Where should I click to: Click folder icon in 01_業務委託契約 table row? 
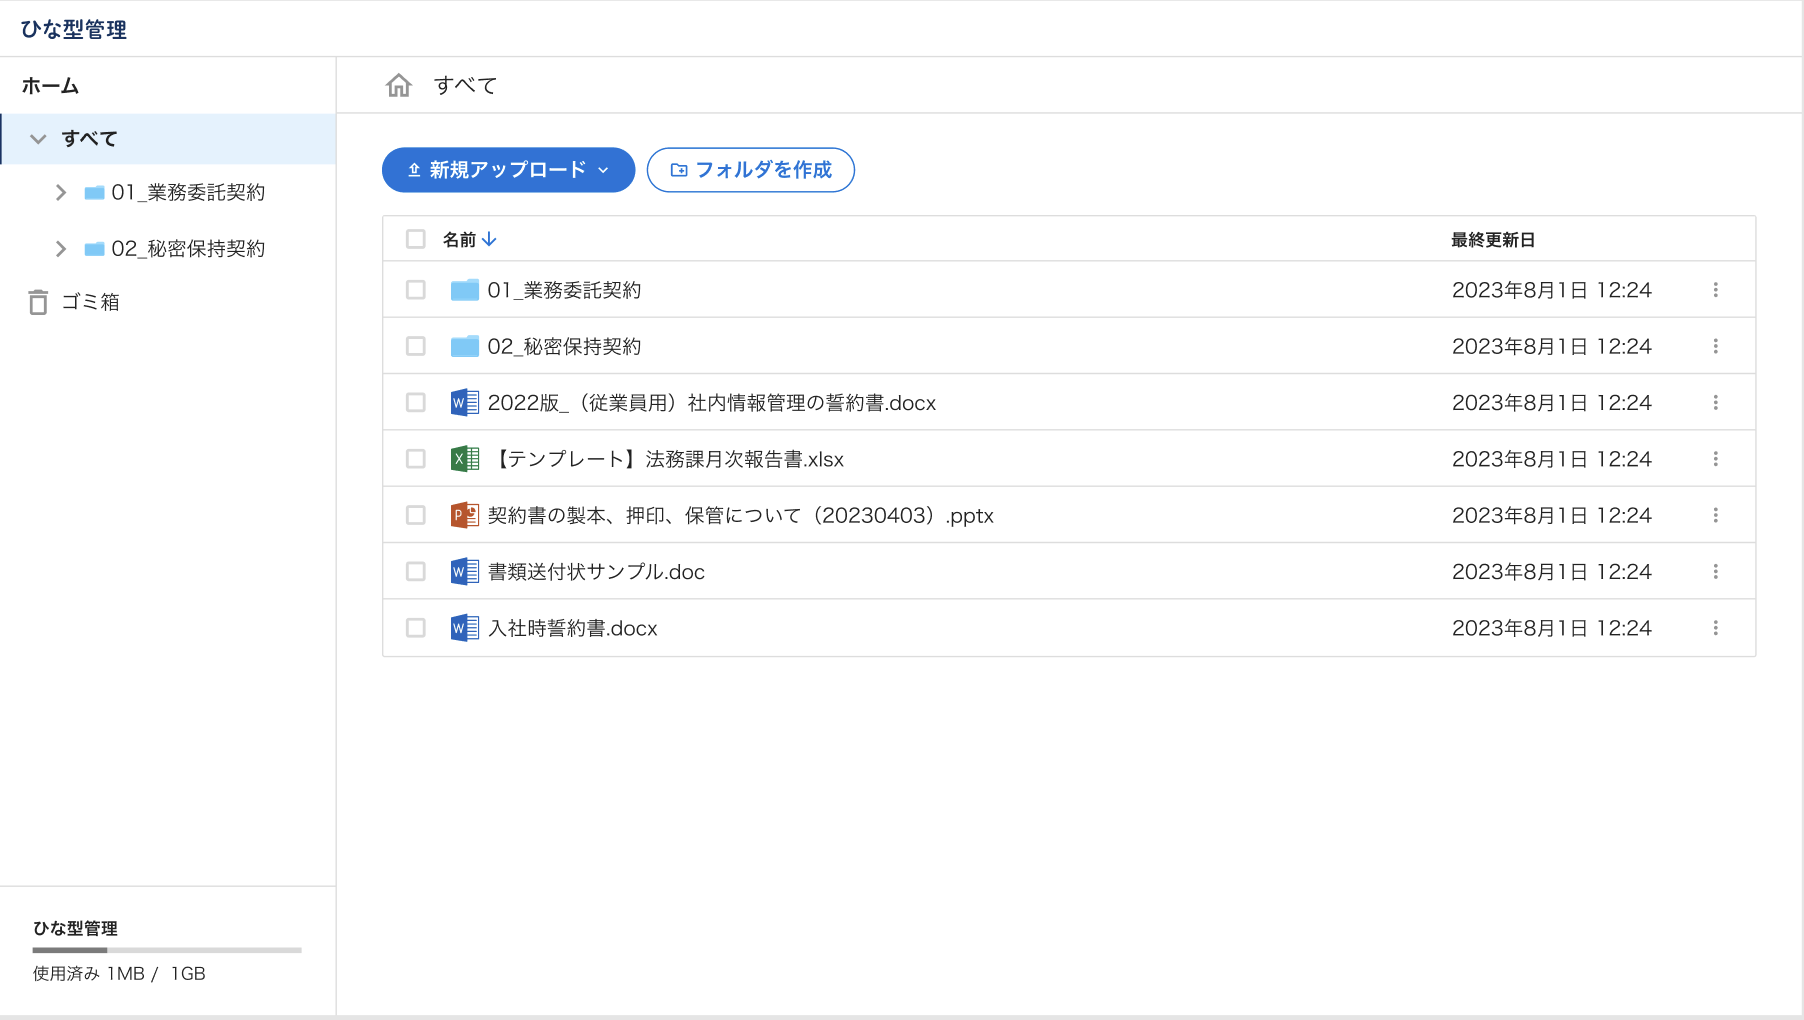click(x=465, y=290)
